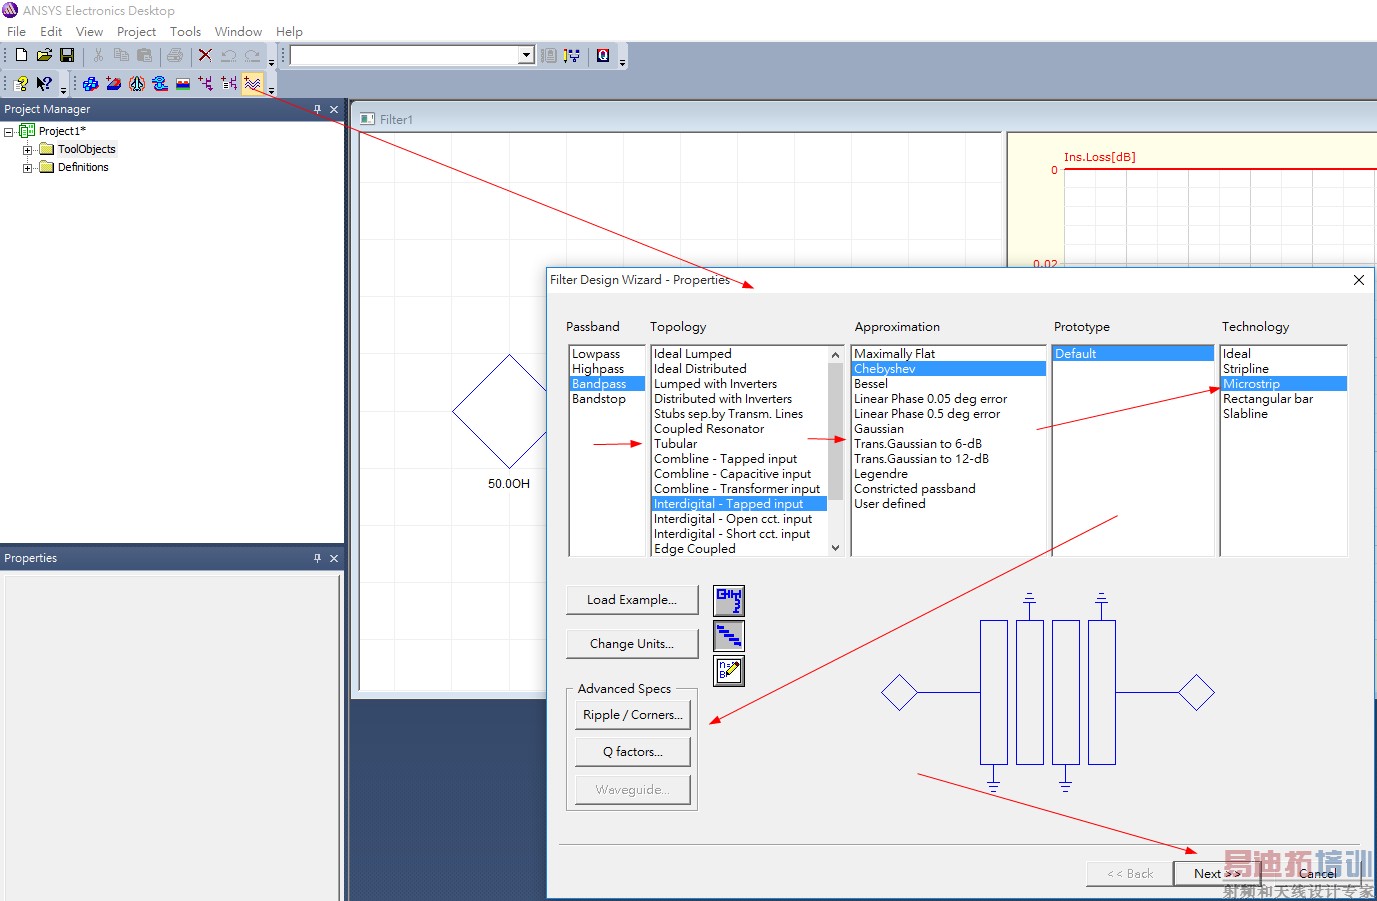Screen dimensions: 1377x901
Task: Pin the Properties panel
Action: coord(317,558)
